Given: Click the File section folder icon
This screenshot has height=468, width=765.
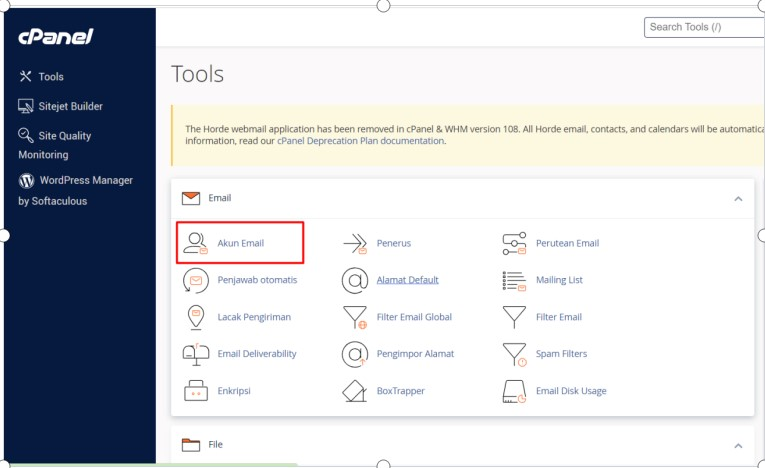Looking at the screenshot, I should tap(191, 445).
